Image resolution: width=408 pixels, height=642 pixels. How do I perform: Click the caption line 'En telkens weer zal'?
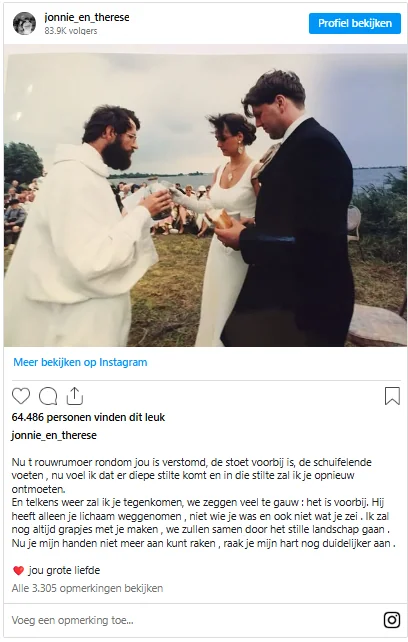click(198, 503)
